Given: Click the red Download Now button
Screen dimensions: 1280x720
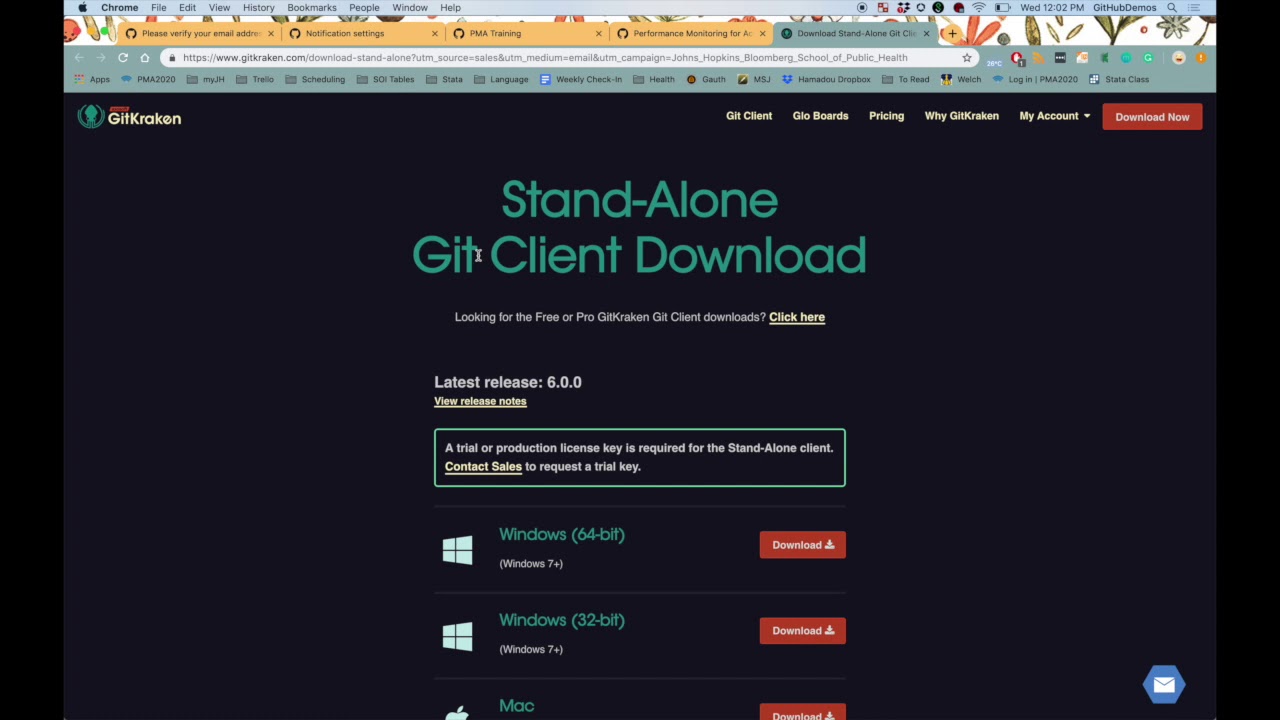Looking at the screenshot, I should pyautogui.click(x=1152, y=117).
